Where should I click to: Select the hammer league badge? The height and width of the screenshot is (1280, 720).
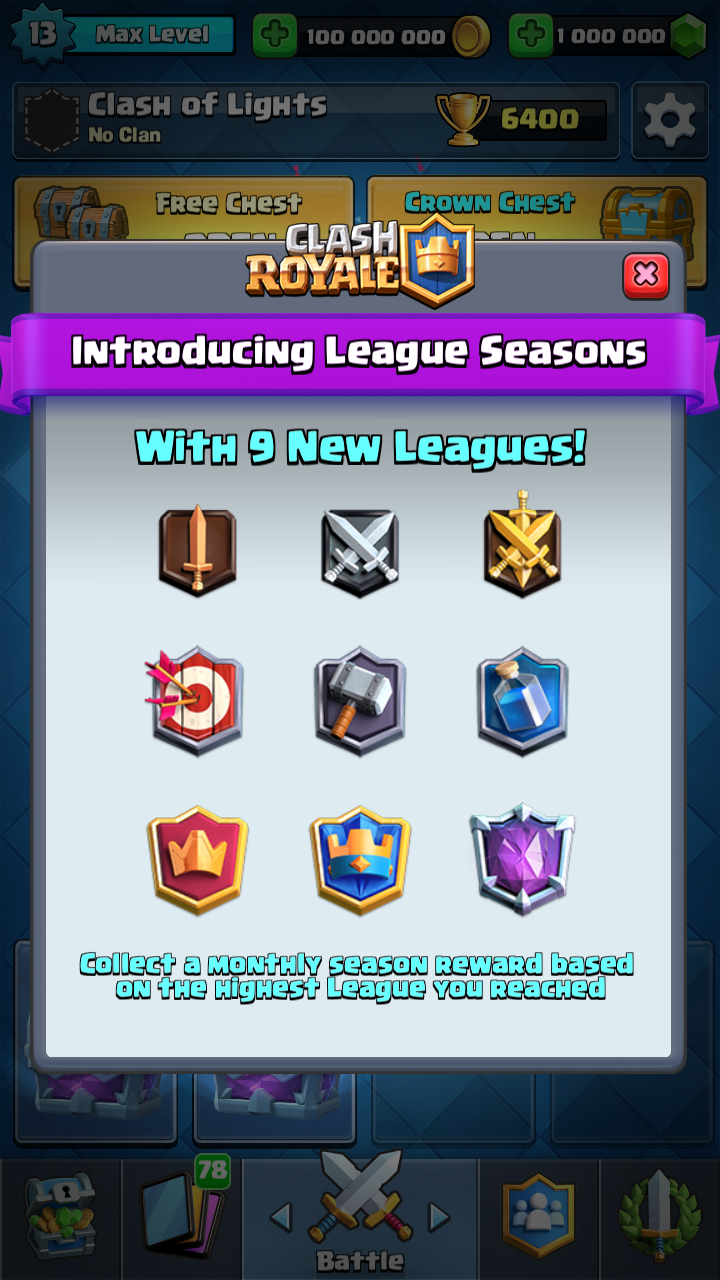point(360,701)
